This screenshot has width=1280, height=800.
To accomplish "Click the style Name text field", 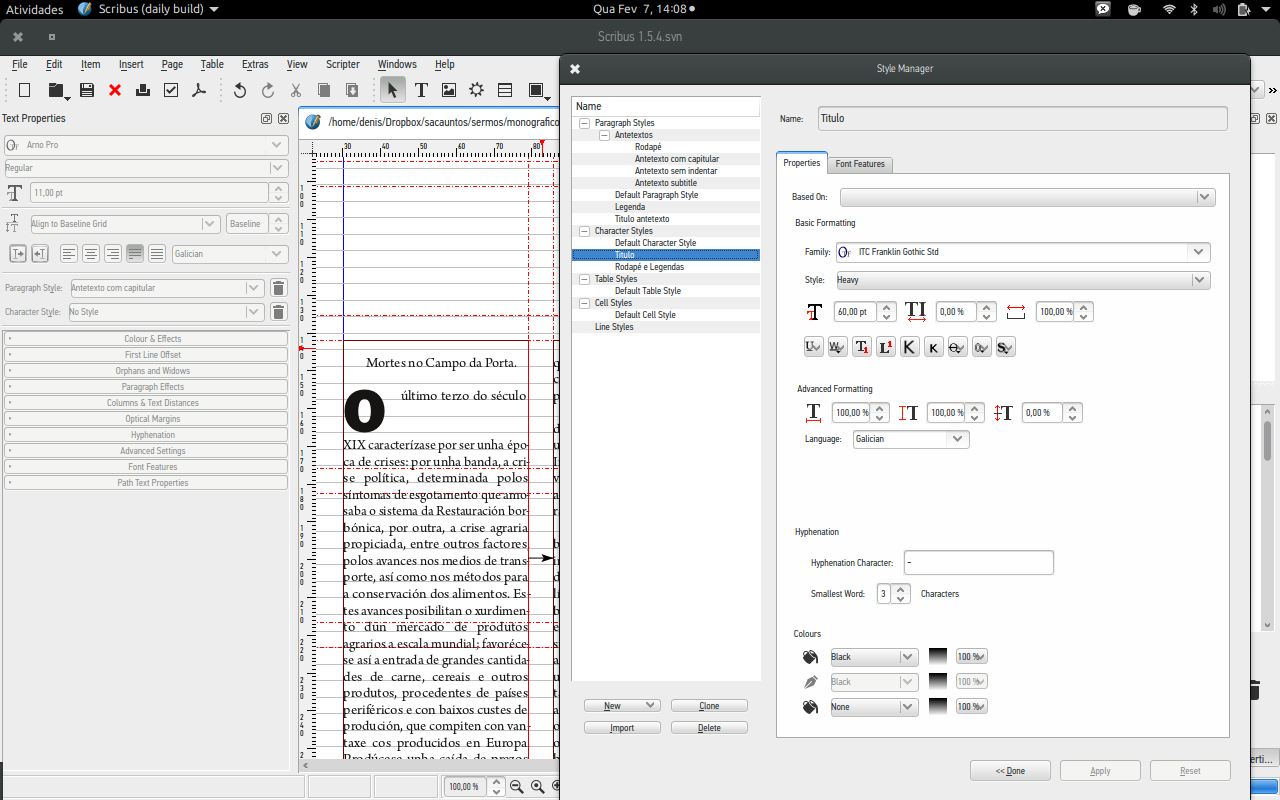I will click(1022, 118).
